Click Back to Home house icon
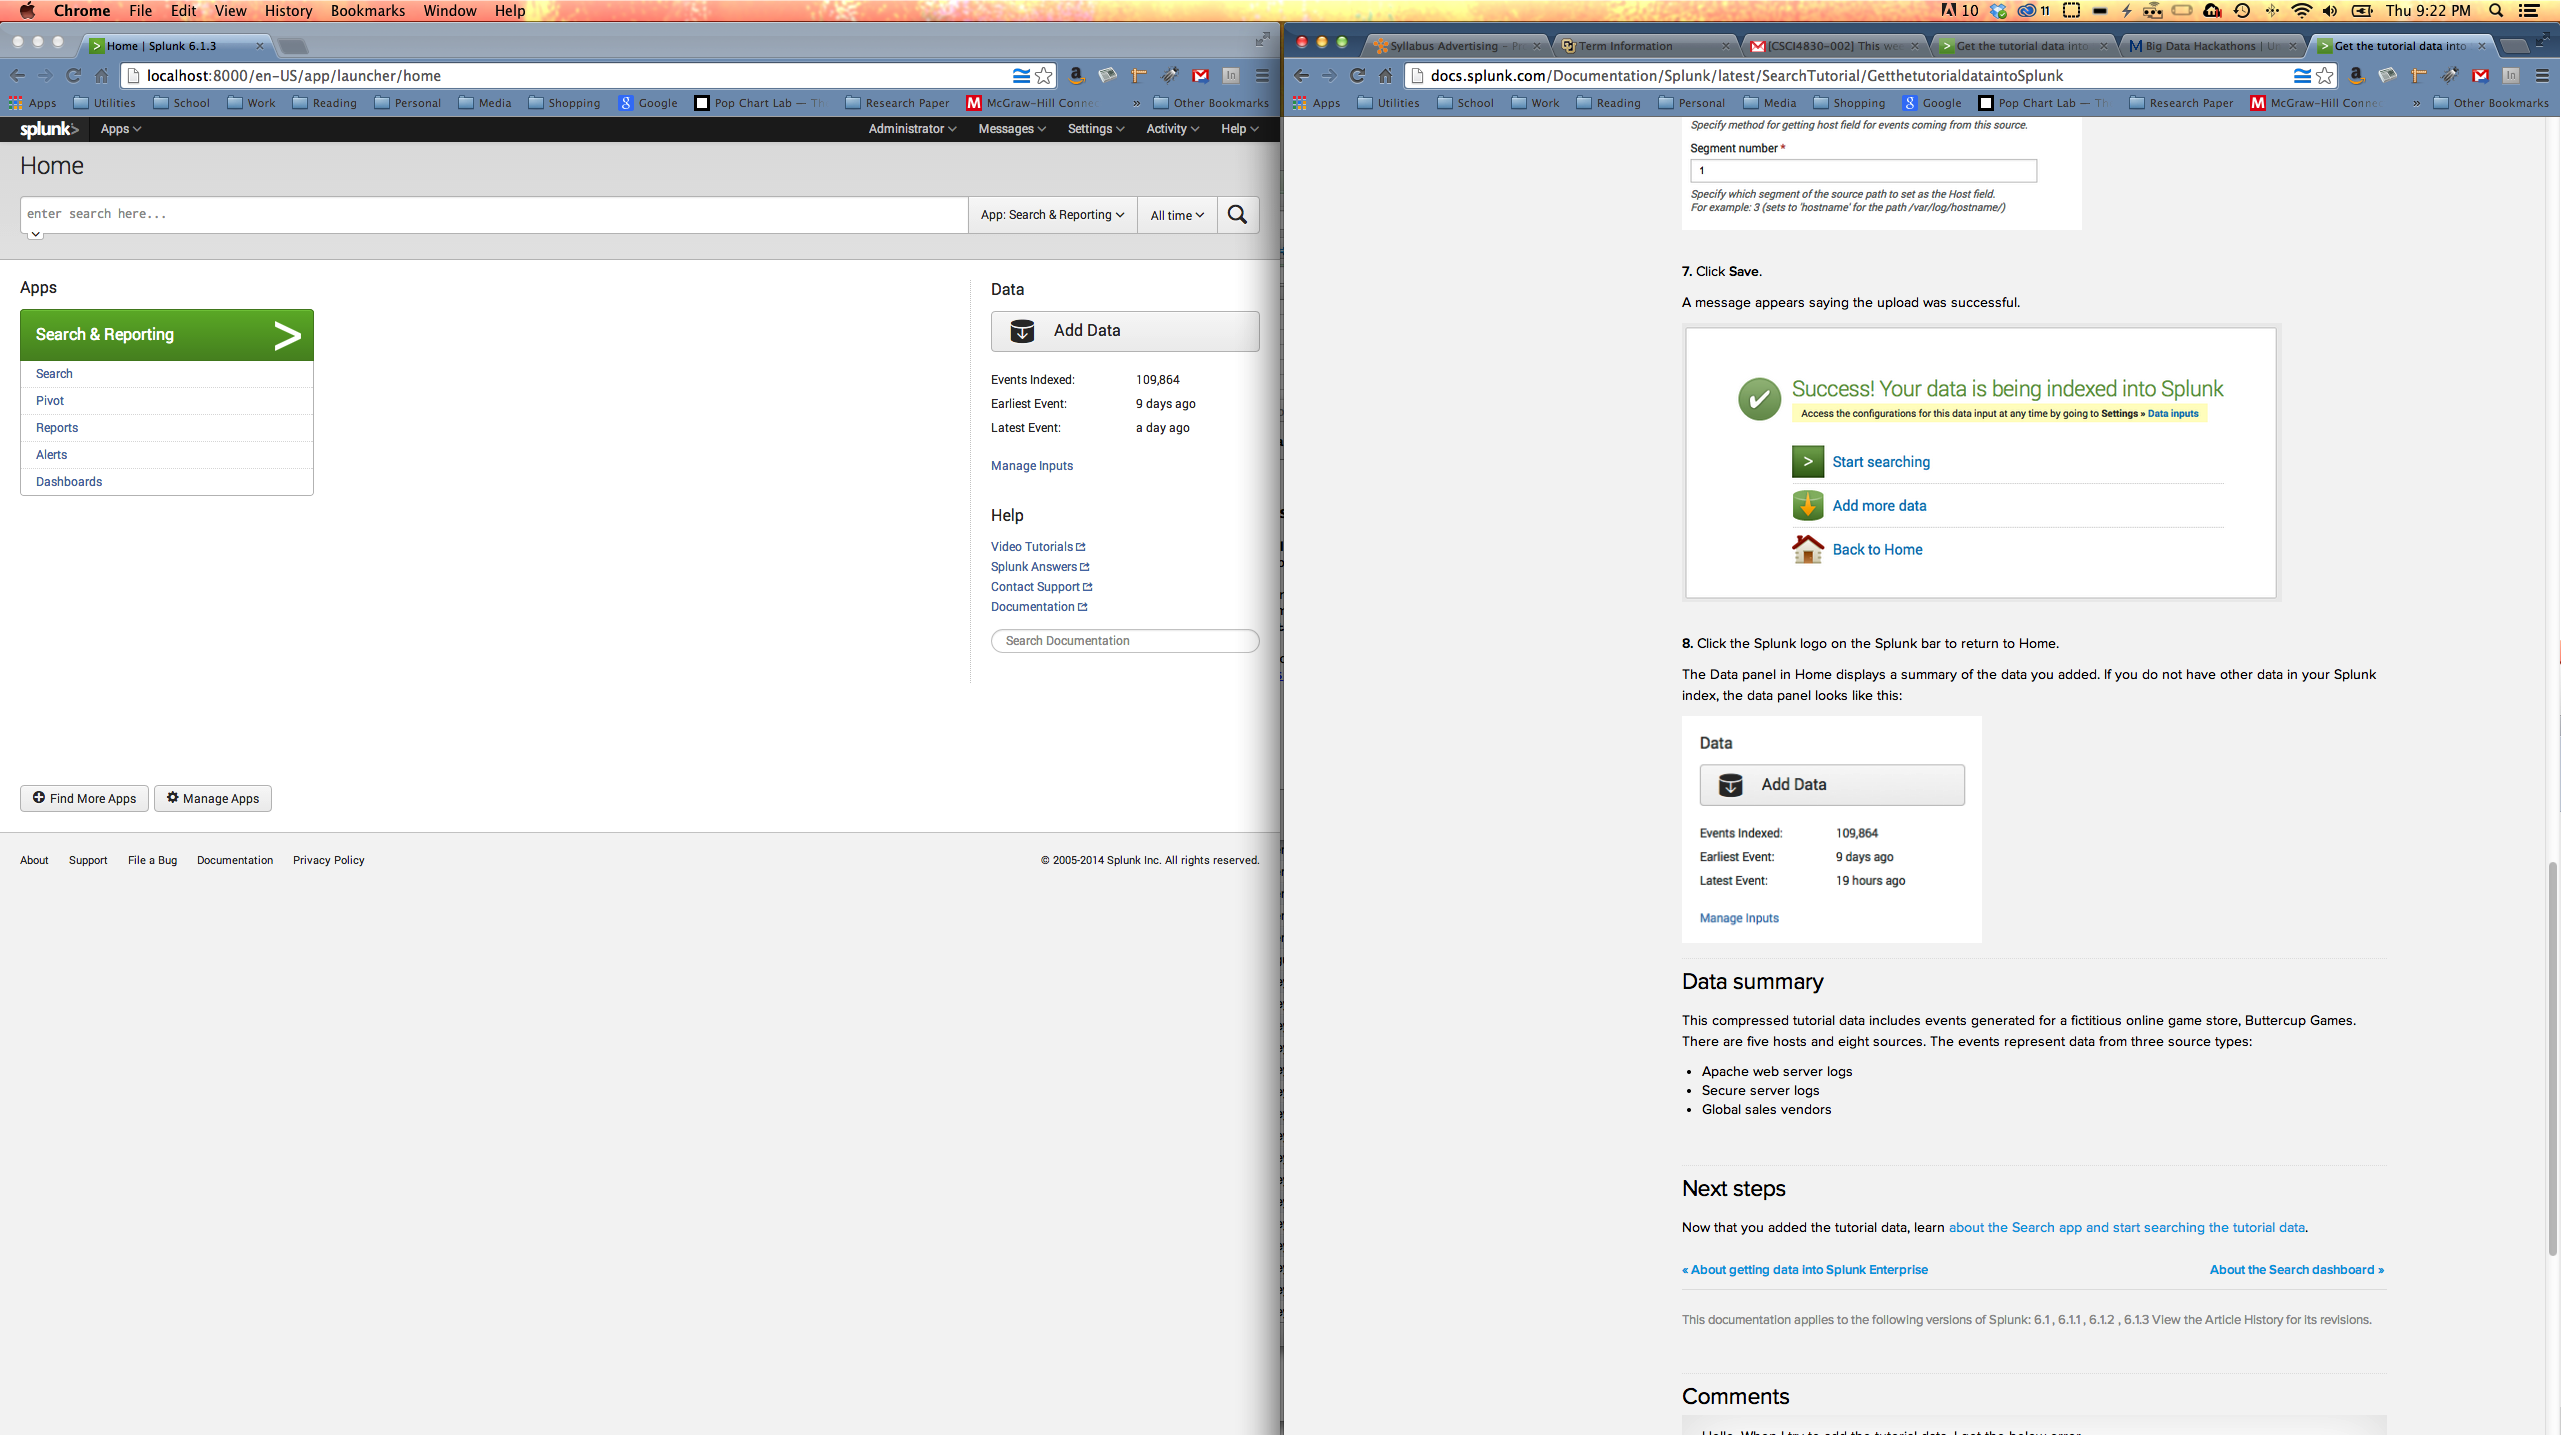 [x=1807, y=549]
